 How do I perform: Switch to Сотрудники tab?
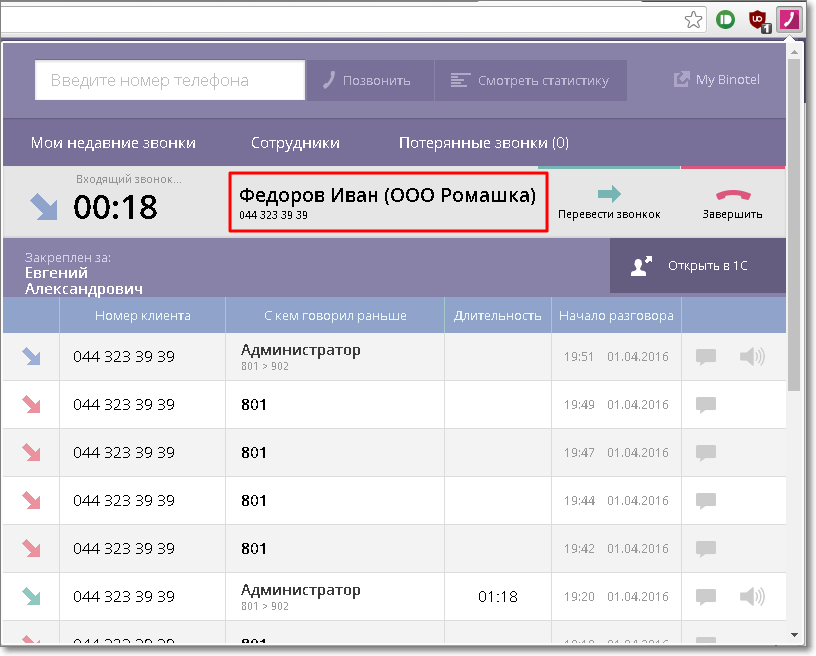(295, 143)
